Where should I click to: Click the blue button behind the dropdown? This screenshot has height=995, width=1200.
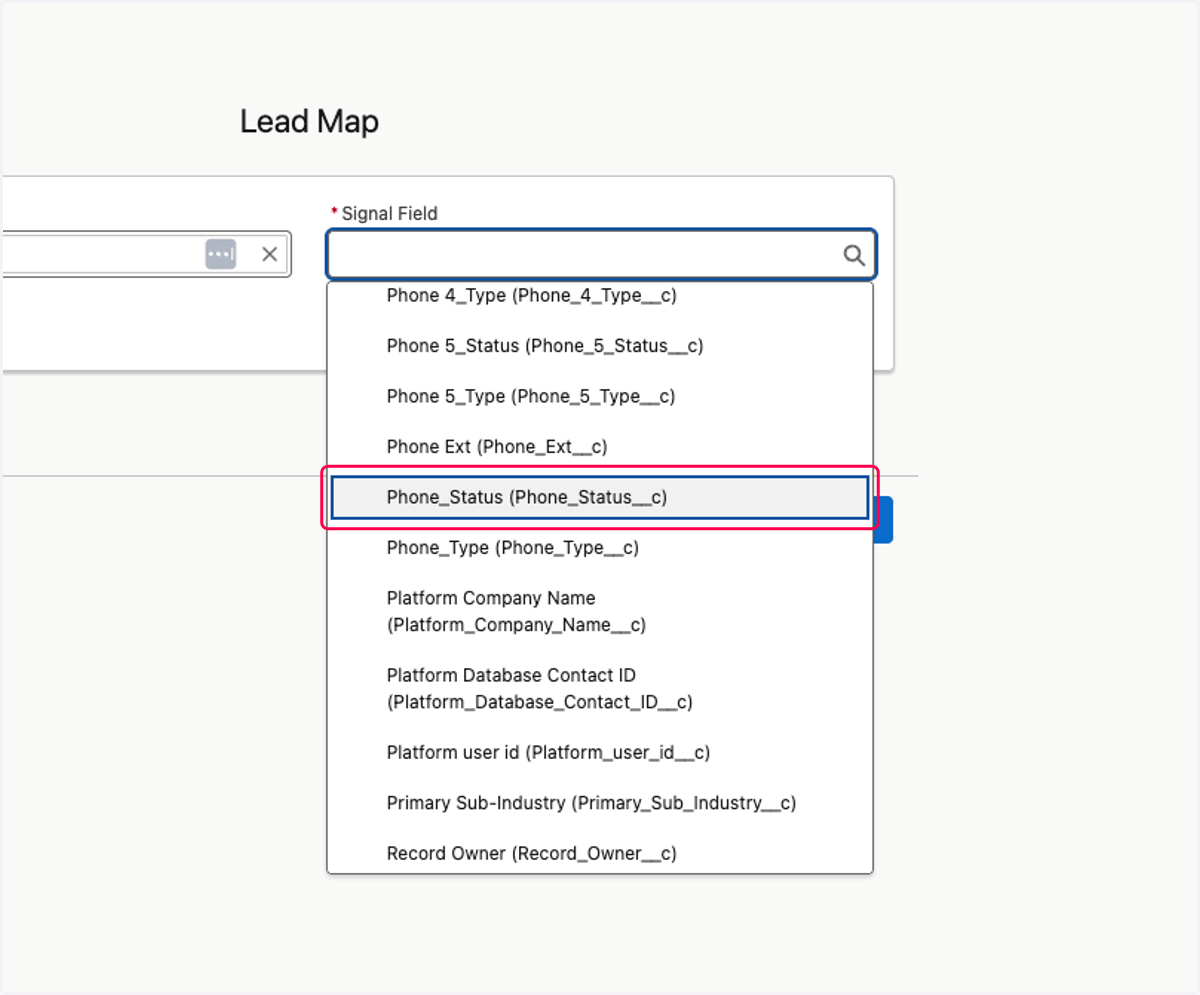[883, 520]
